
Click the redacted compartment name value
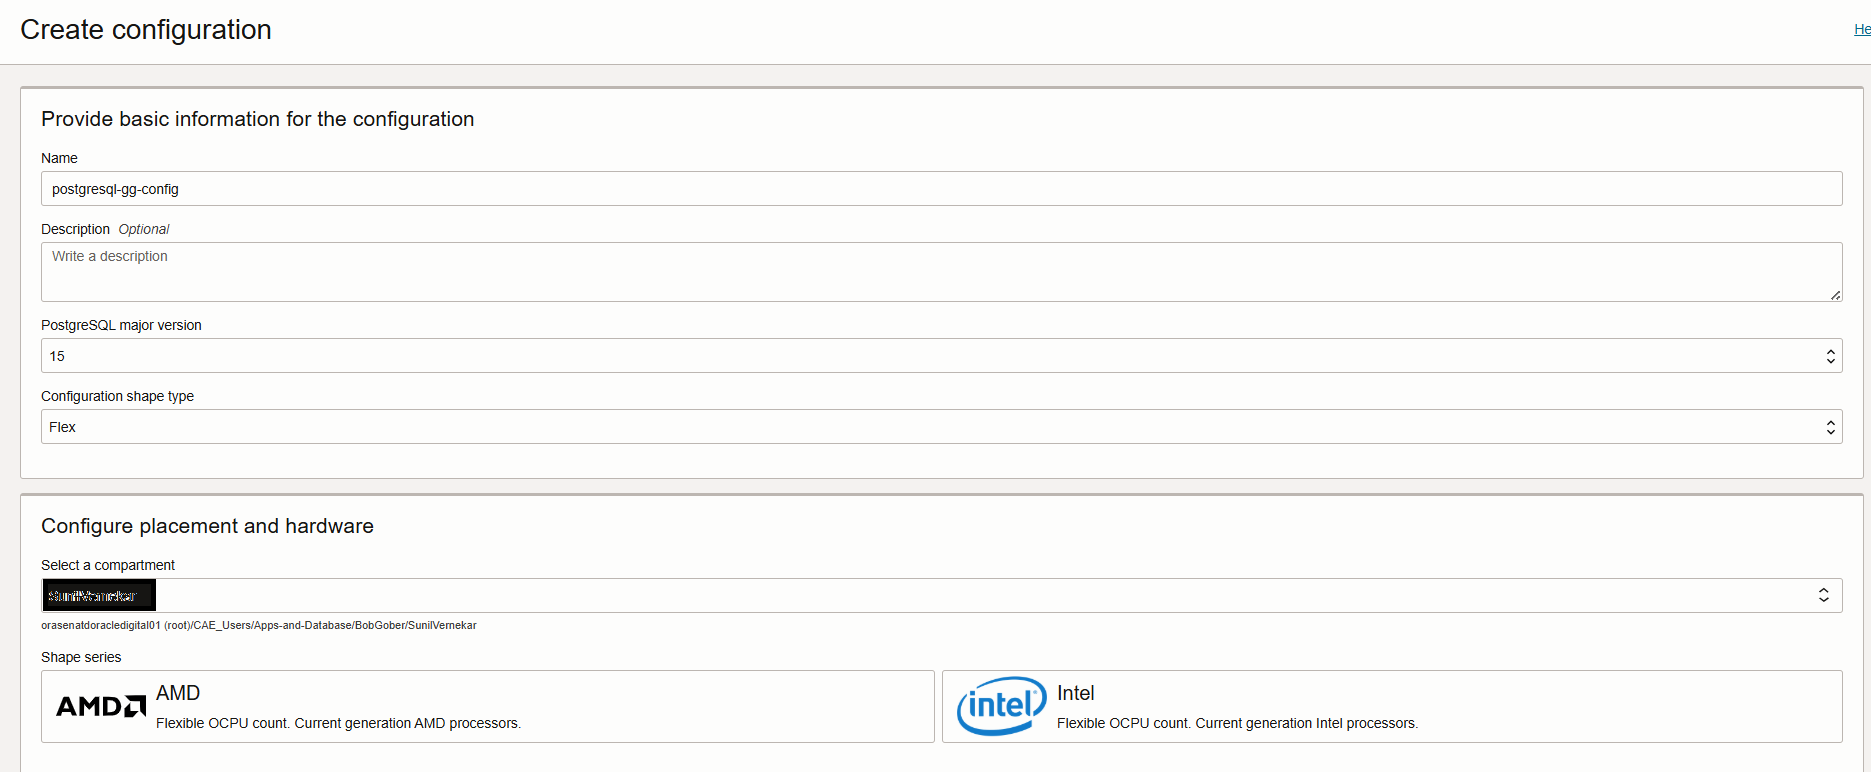pyautogui.click(x=98, y=595)
